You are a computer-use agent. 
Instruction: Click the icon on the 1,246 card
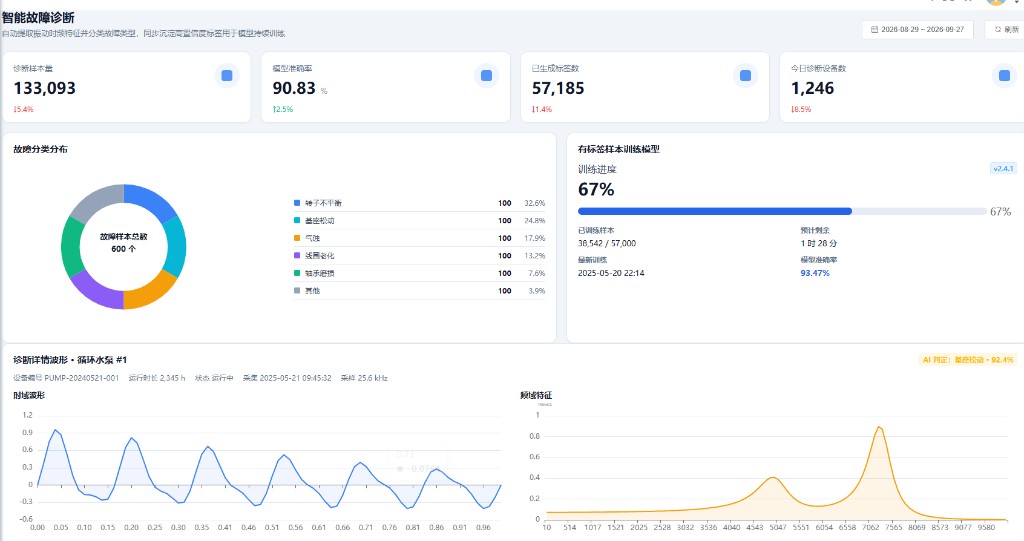(x=1004, y=76)
